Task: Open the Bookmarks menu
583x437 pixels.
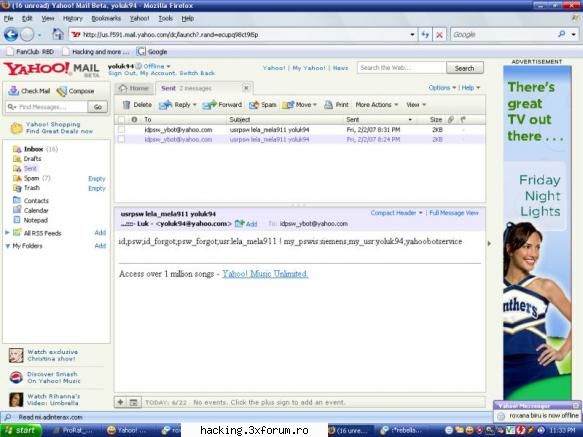Action: point(106,18)
